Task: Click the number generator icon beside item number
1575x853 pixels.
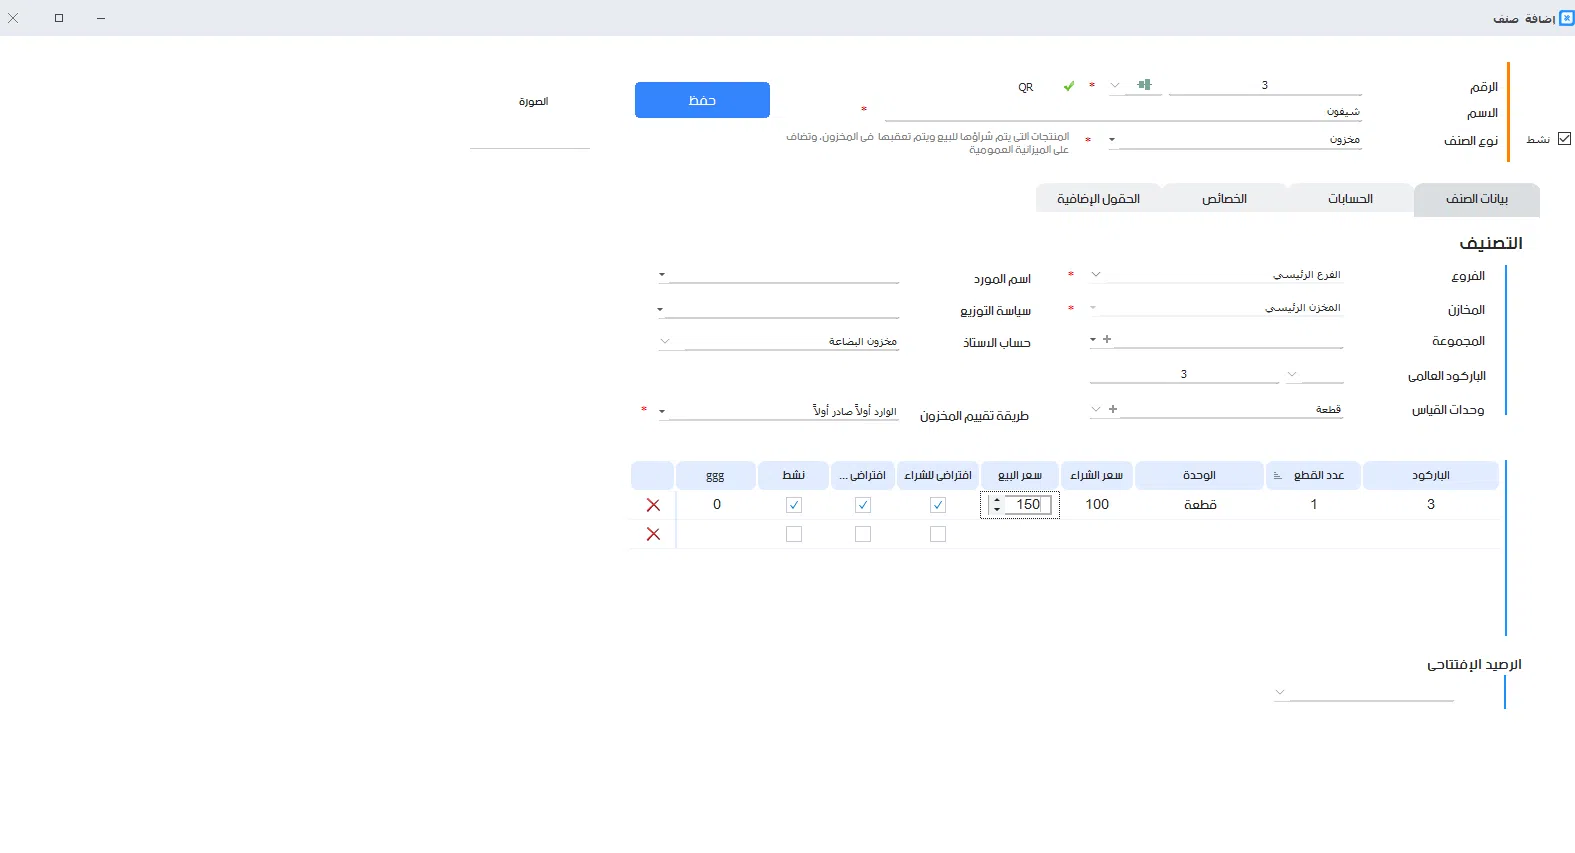Action: click(x=1144, y=85)
